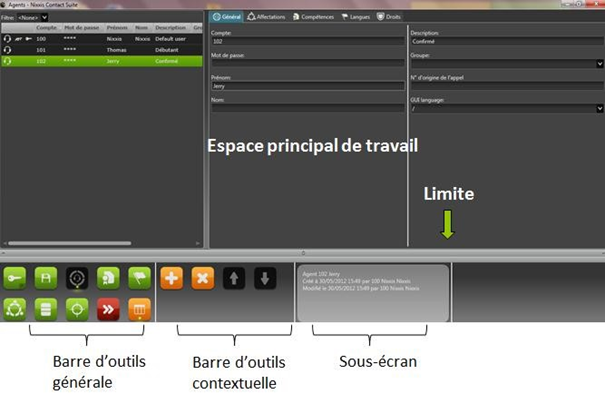Screen dimensions: 605x394
Task: Click the orange X delete button
Action: (x=203, y=278)
